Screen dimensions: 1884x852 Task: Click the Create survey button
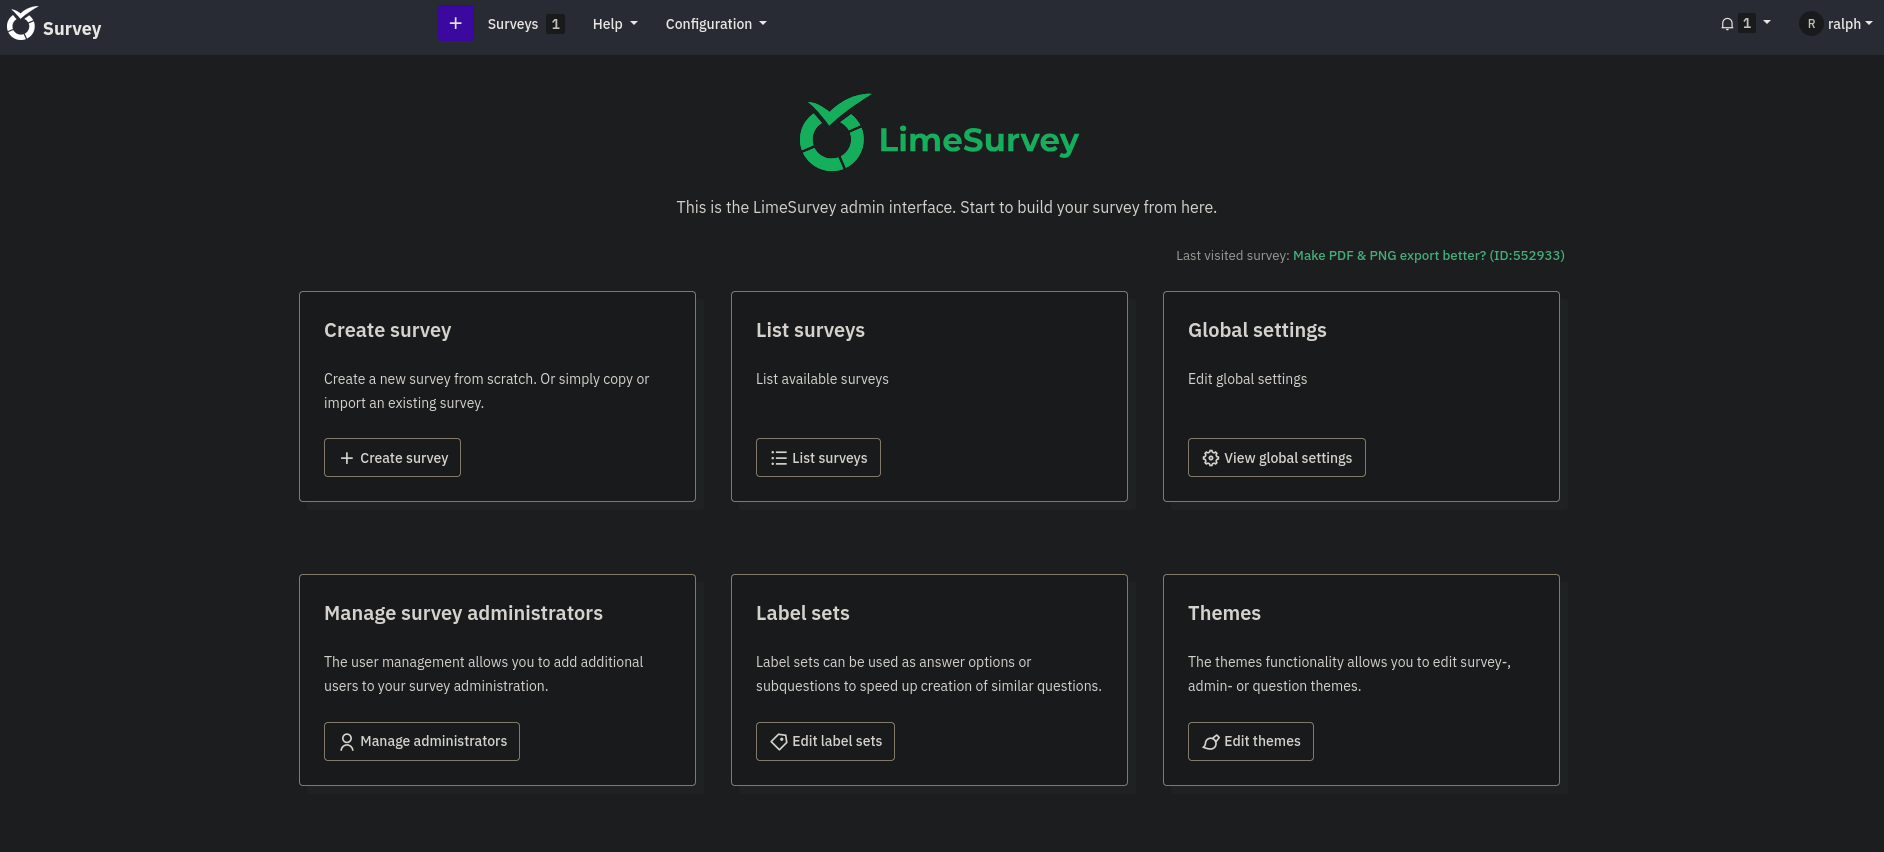(x=392, y=458)
